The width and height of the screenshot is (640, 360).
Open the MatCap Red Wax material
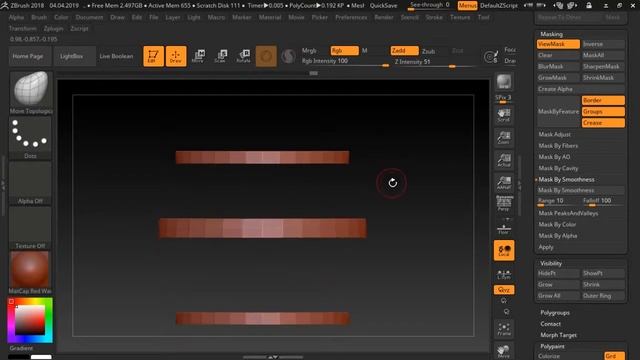tap(31, 273)
